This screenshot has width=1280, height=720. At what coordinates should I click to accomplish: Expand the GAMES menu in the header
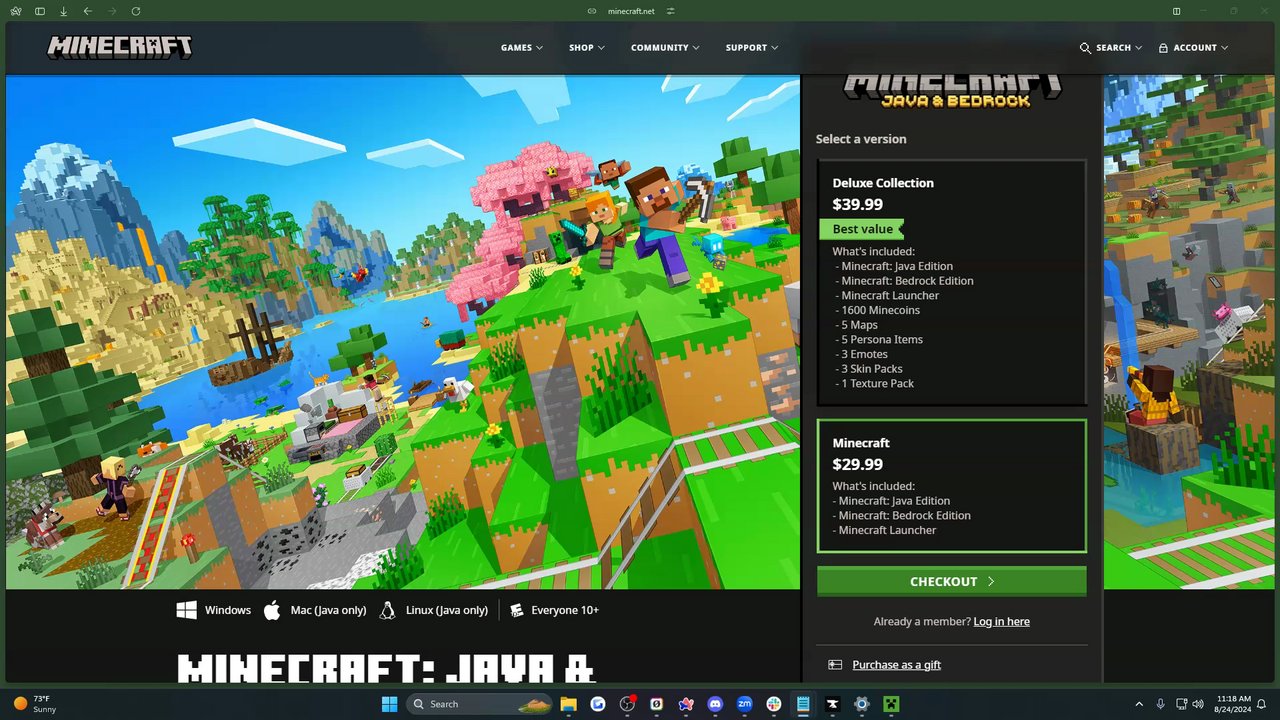[522, 48]
